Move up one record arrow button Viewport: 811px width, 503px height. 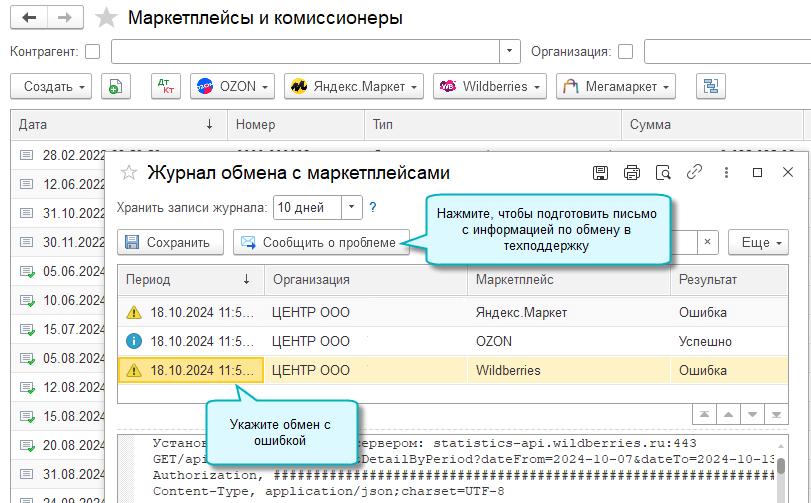(x=728, y=414)
